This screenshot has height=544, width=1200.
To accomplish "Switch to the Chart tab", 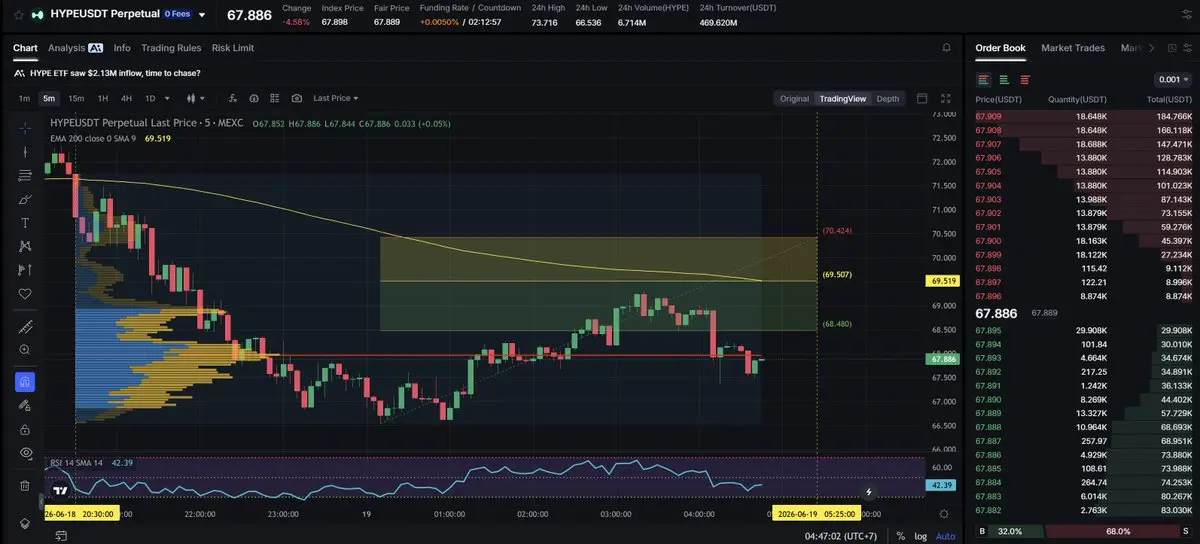I will pos(25,48).
